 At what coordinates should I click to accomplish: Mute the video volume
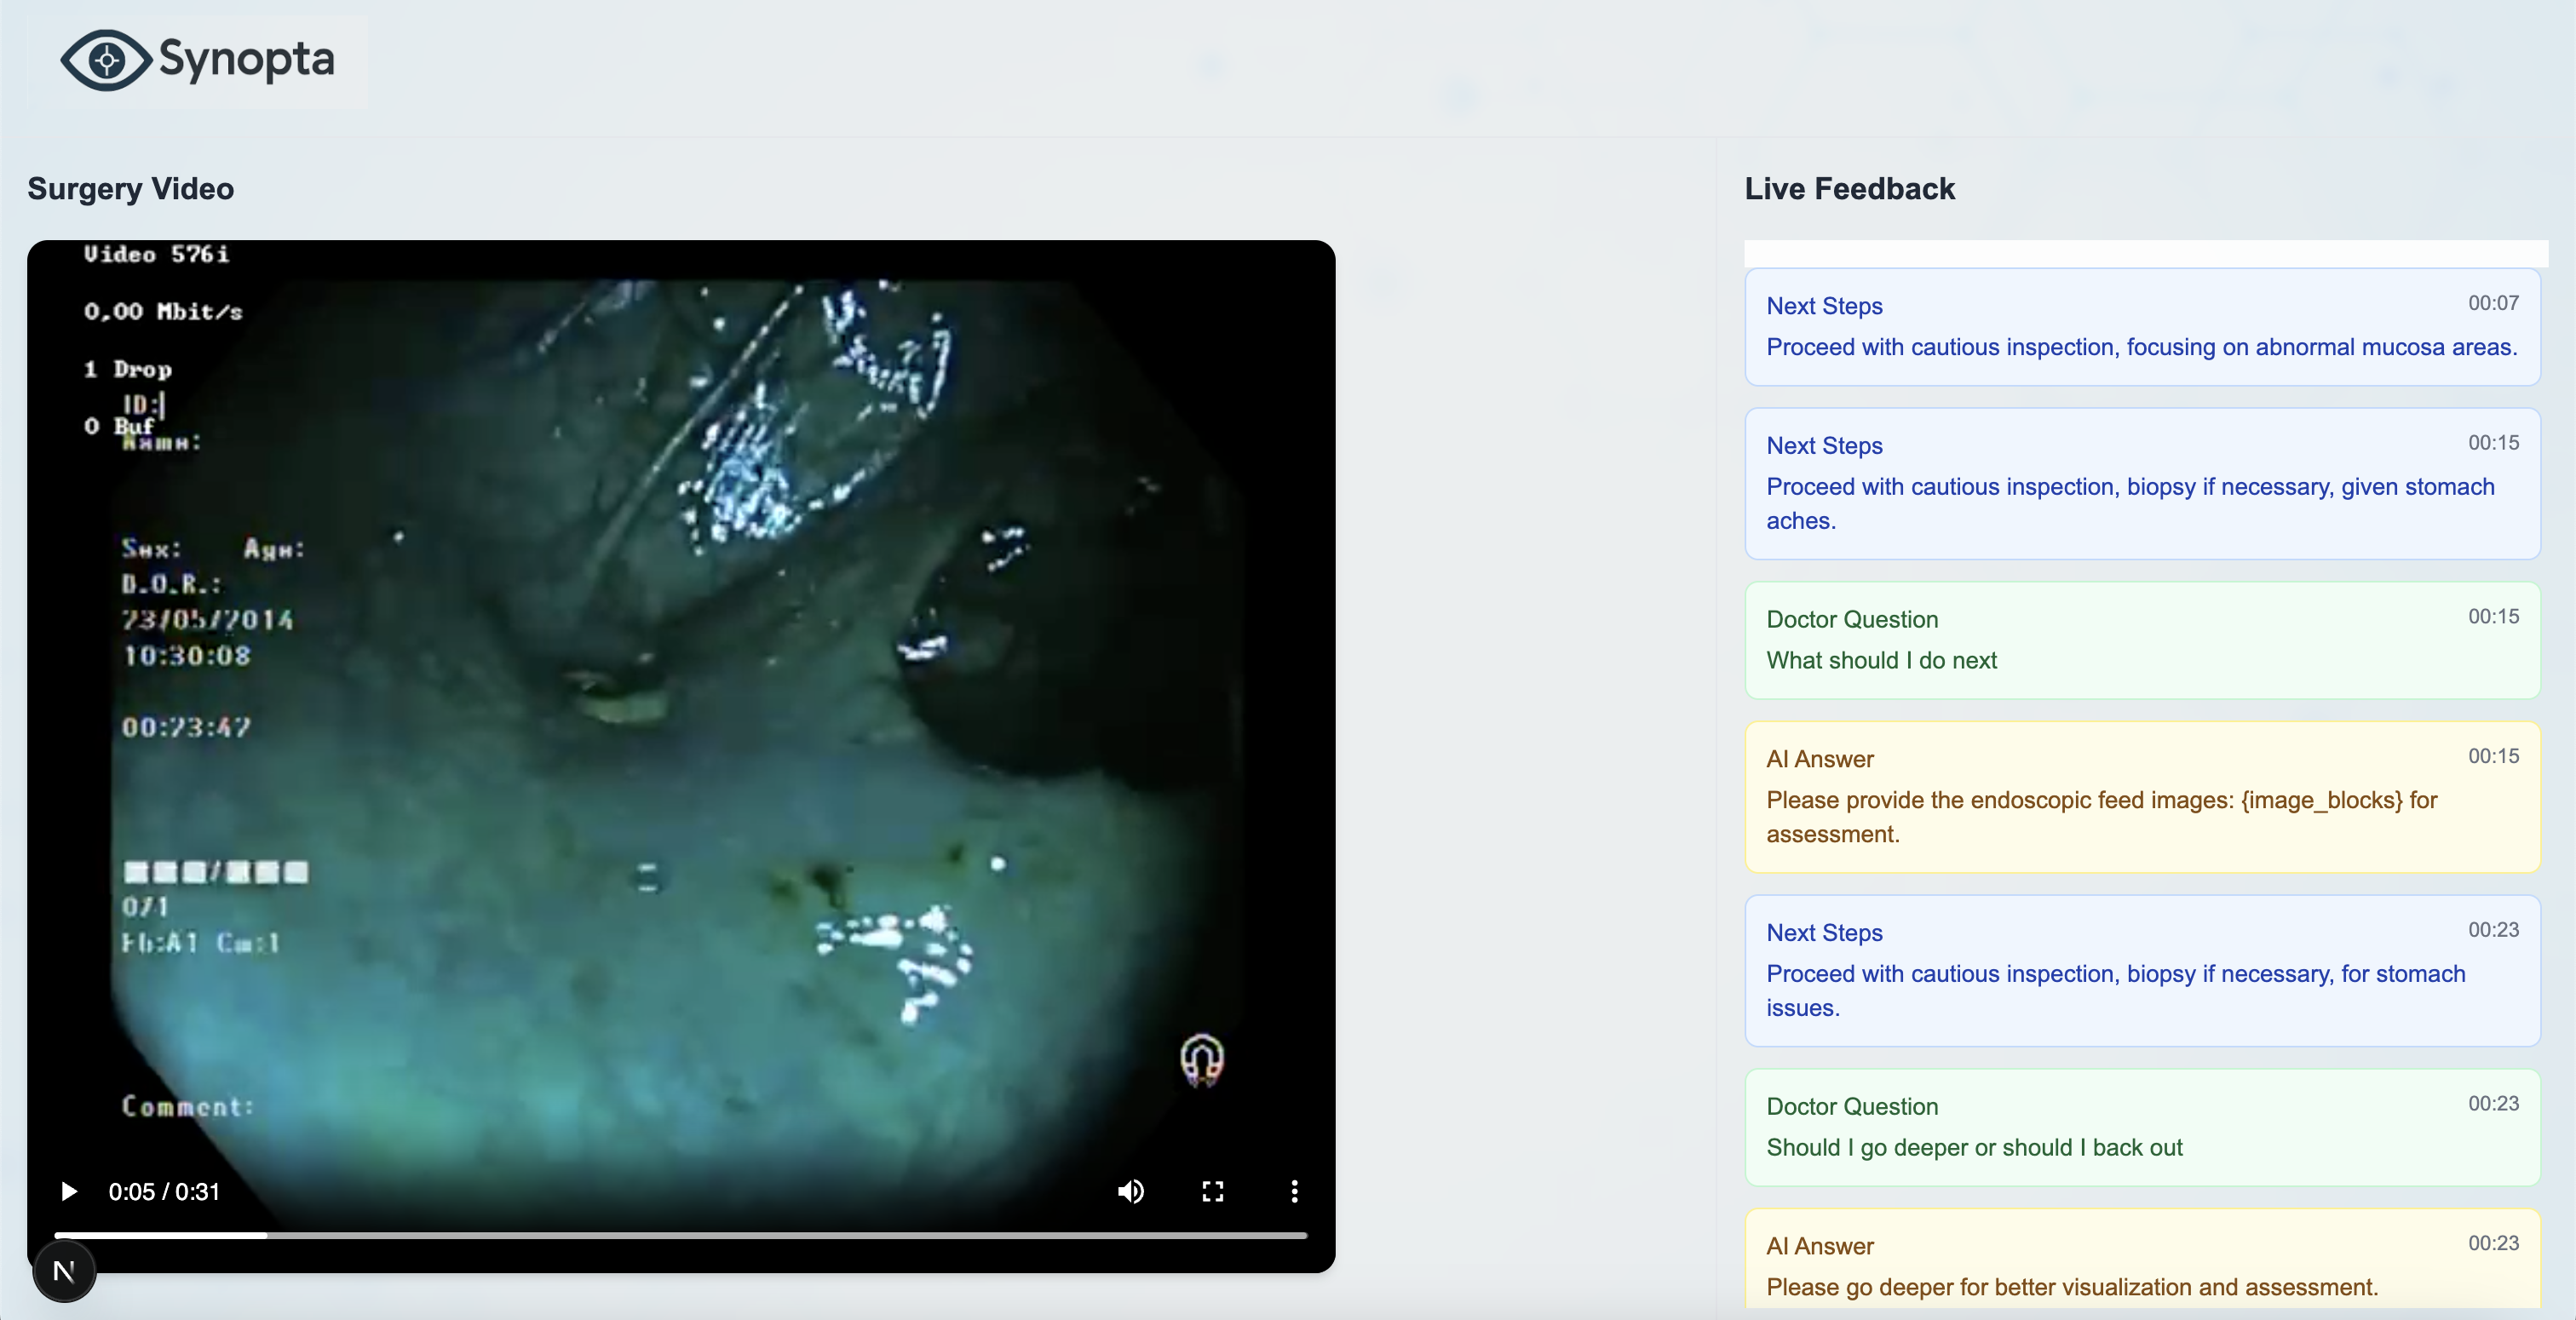tap(1131, 1191)
